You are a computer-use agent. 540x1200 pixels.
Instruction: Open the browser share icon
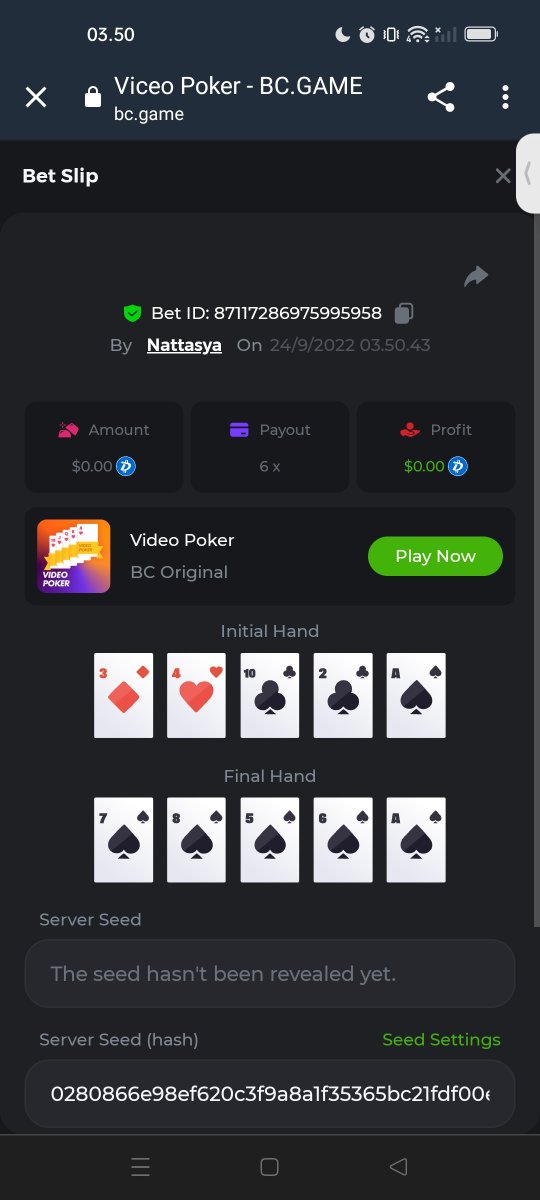(441, 97)
